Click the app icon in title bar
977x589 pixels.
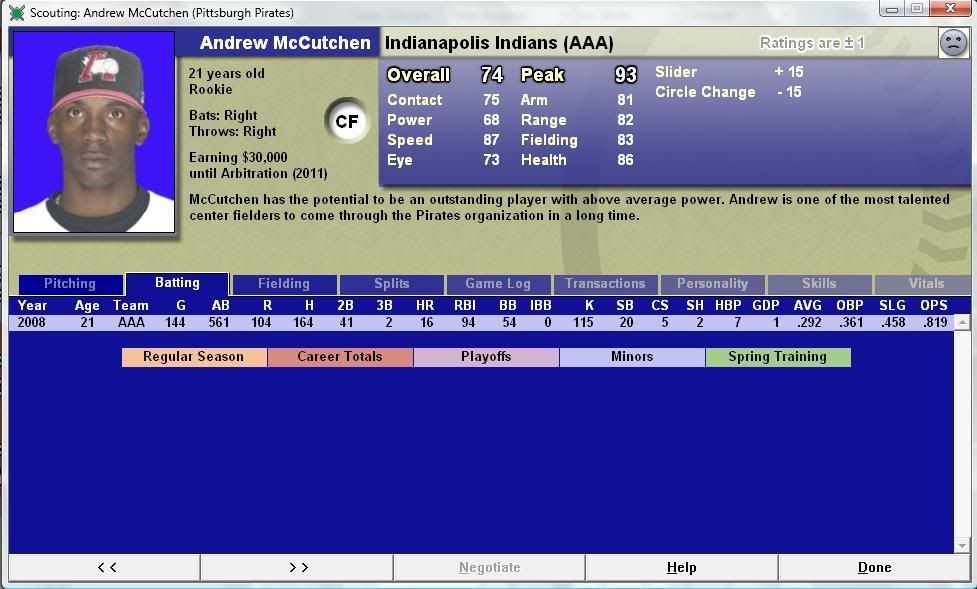(x=16, y=13)
